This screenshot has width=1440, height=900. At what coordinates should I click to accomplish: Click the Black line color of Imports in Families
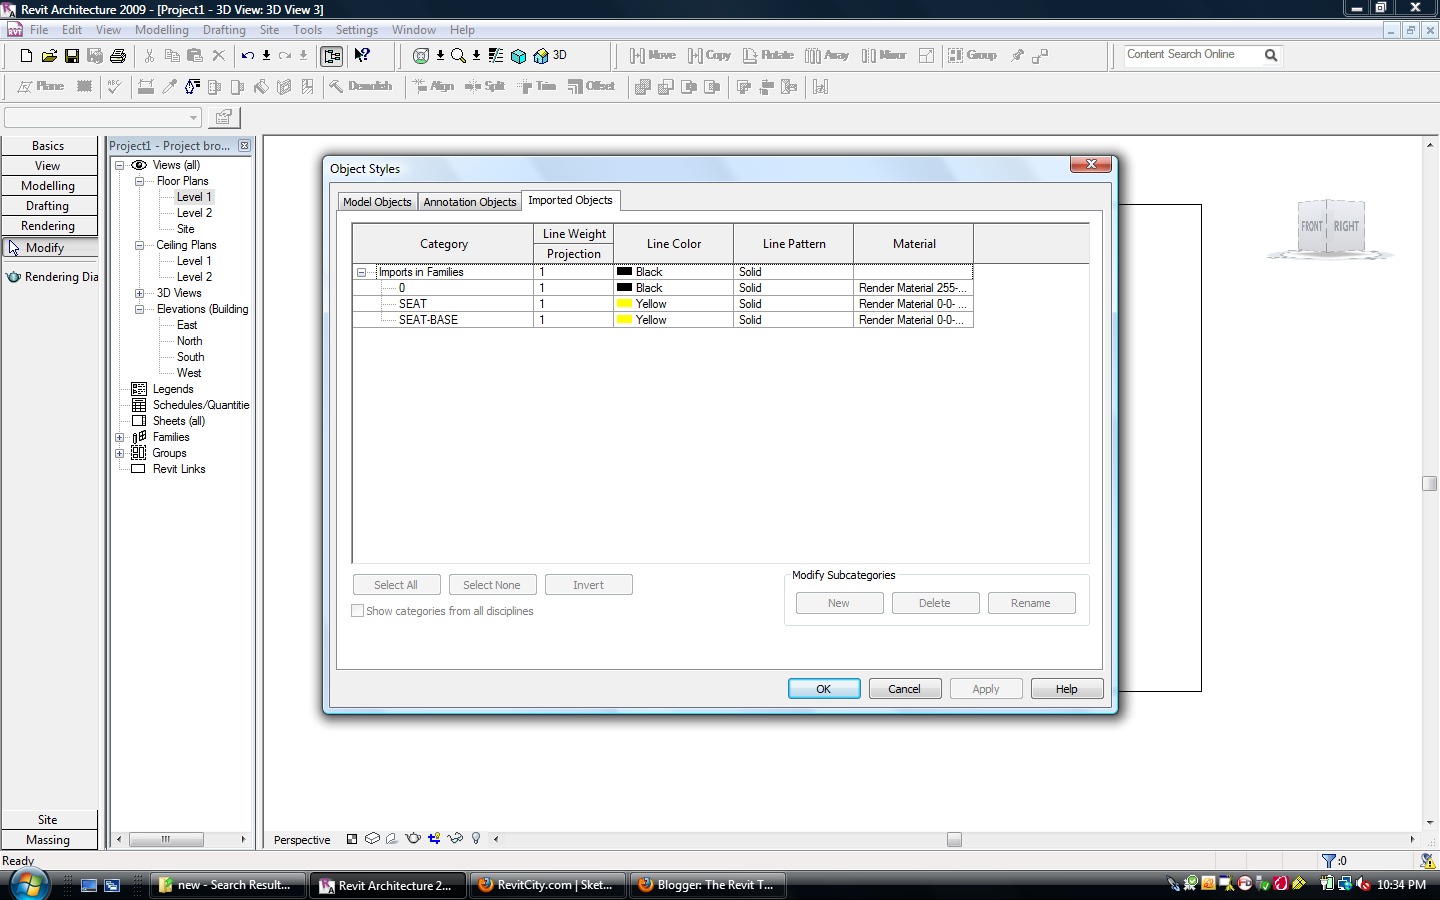coord(673,272)
